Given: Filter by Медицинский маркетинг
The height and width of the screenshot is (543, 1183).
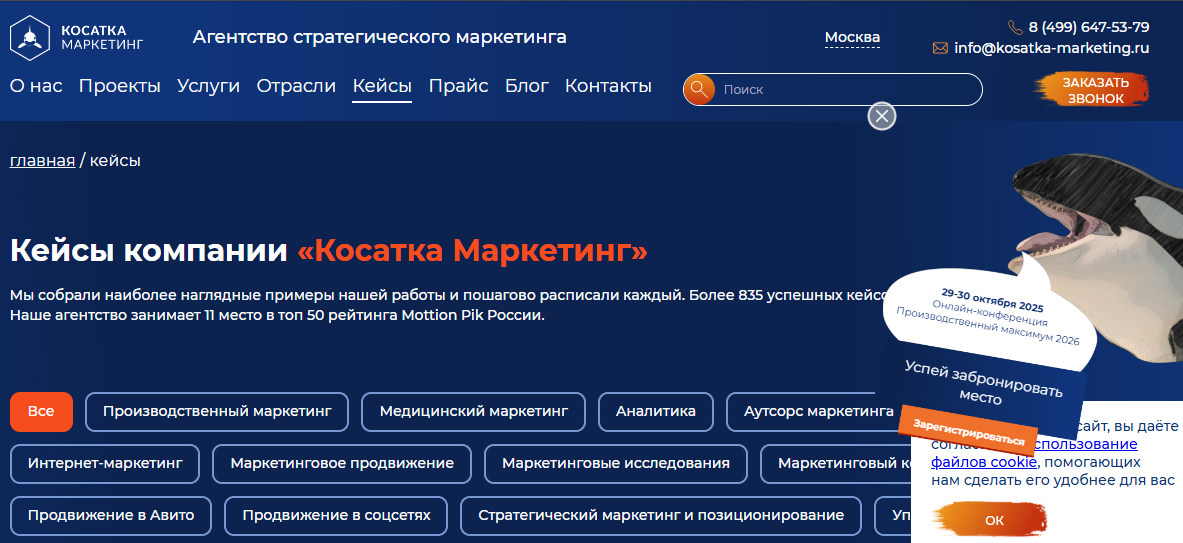Looking at the screenshot, I should coord(473,412).
